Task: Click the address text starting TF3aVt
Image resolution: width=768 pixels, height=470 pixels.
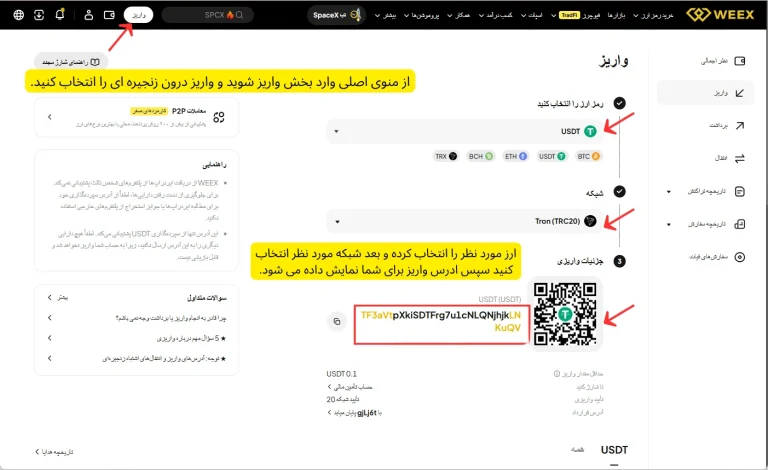Action: [441, 322]
